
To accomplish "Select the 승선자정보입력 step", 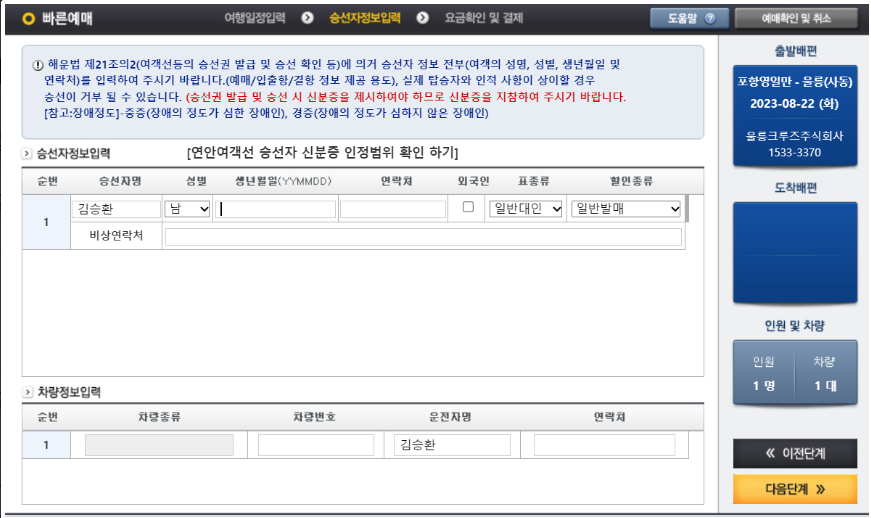I will click(364, 18).
